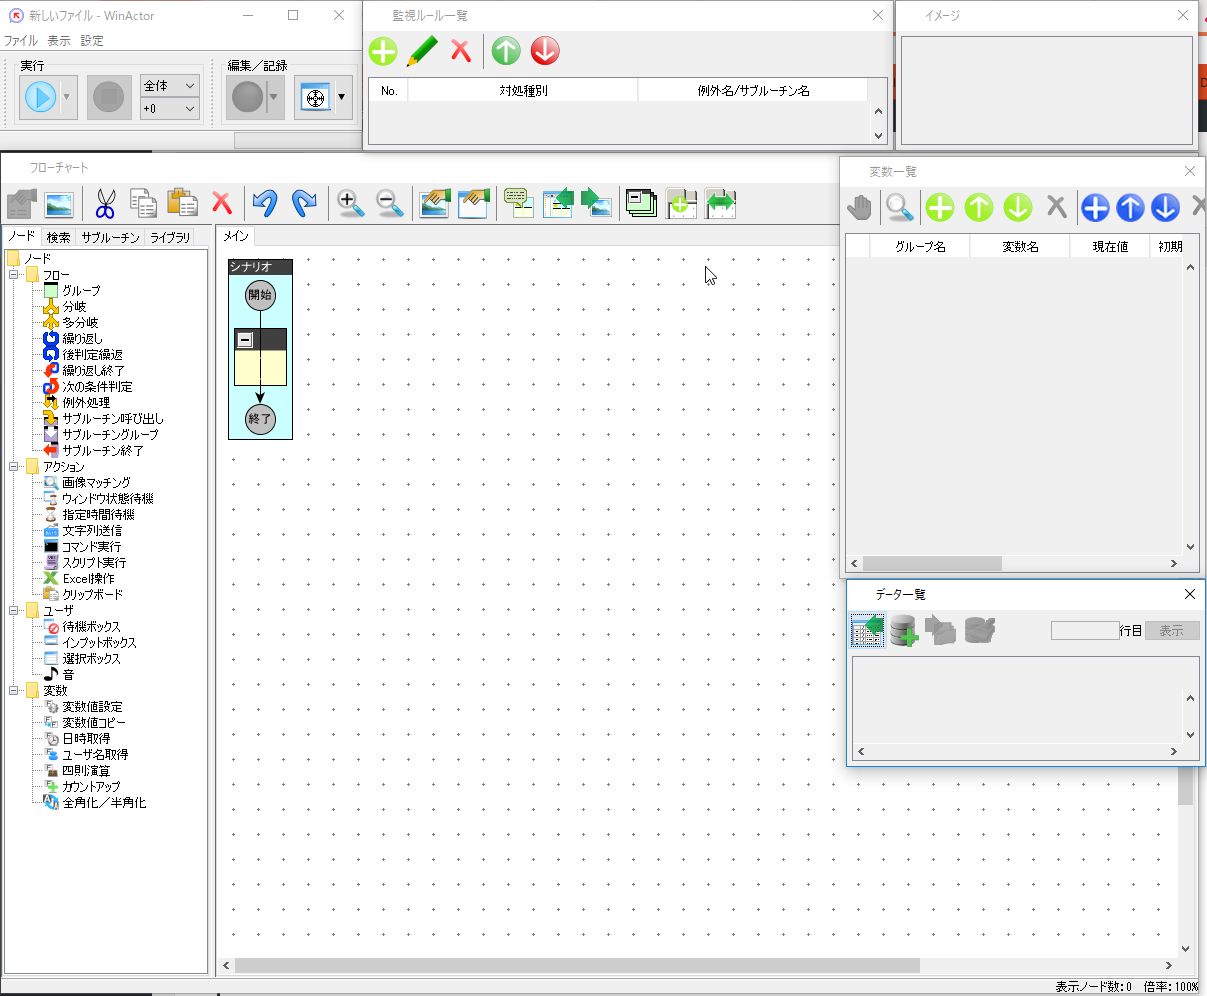The image size is (1207, 996).
Task: Select the 待機ボックス user node
Action: [x=91, y=627]
